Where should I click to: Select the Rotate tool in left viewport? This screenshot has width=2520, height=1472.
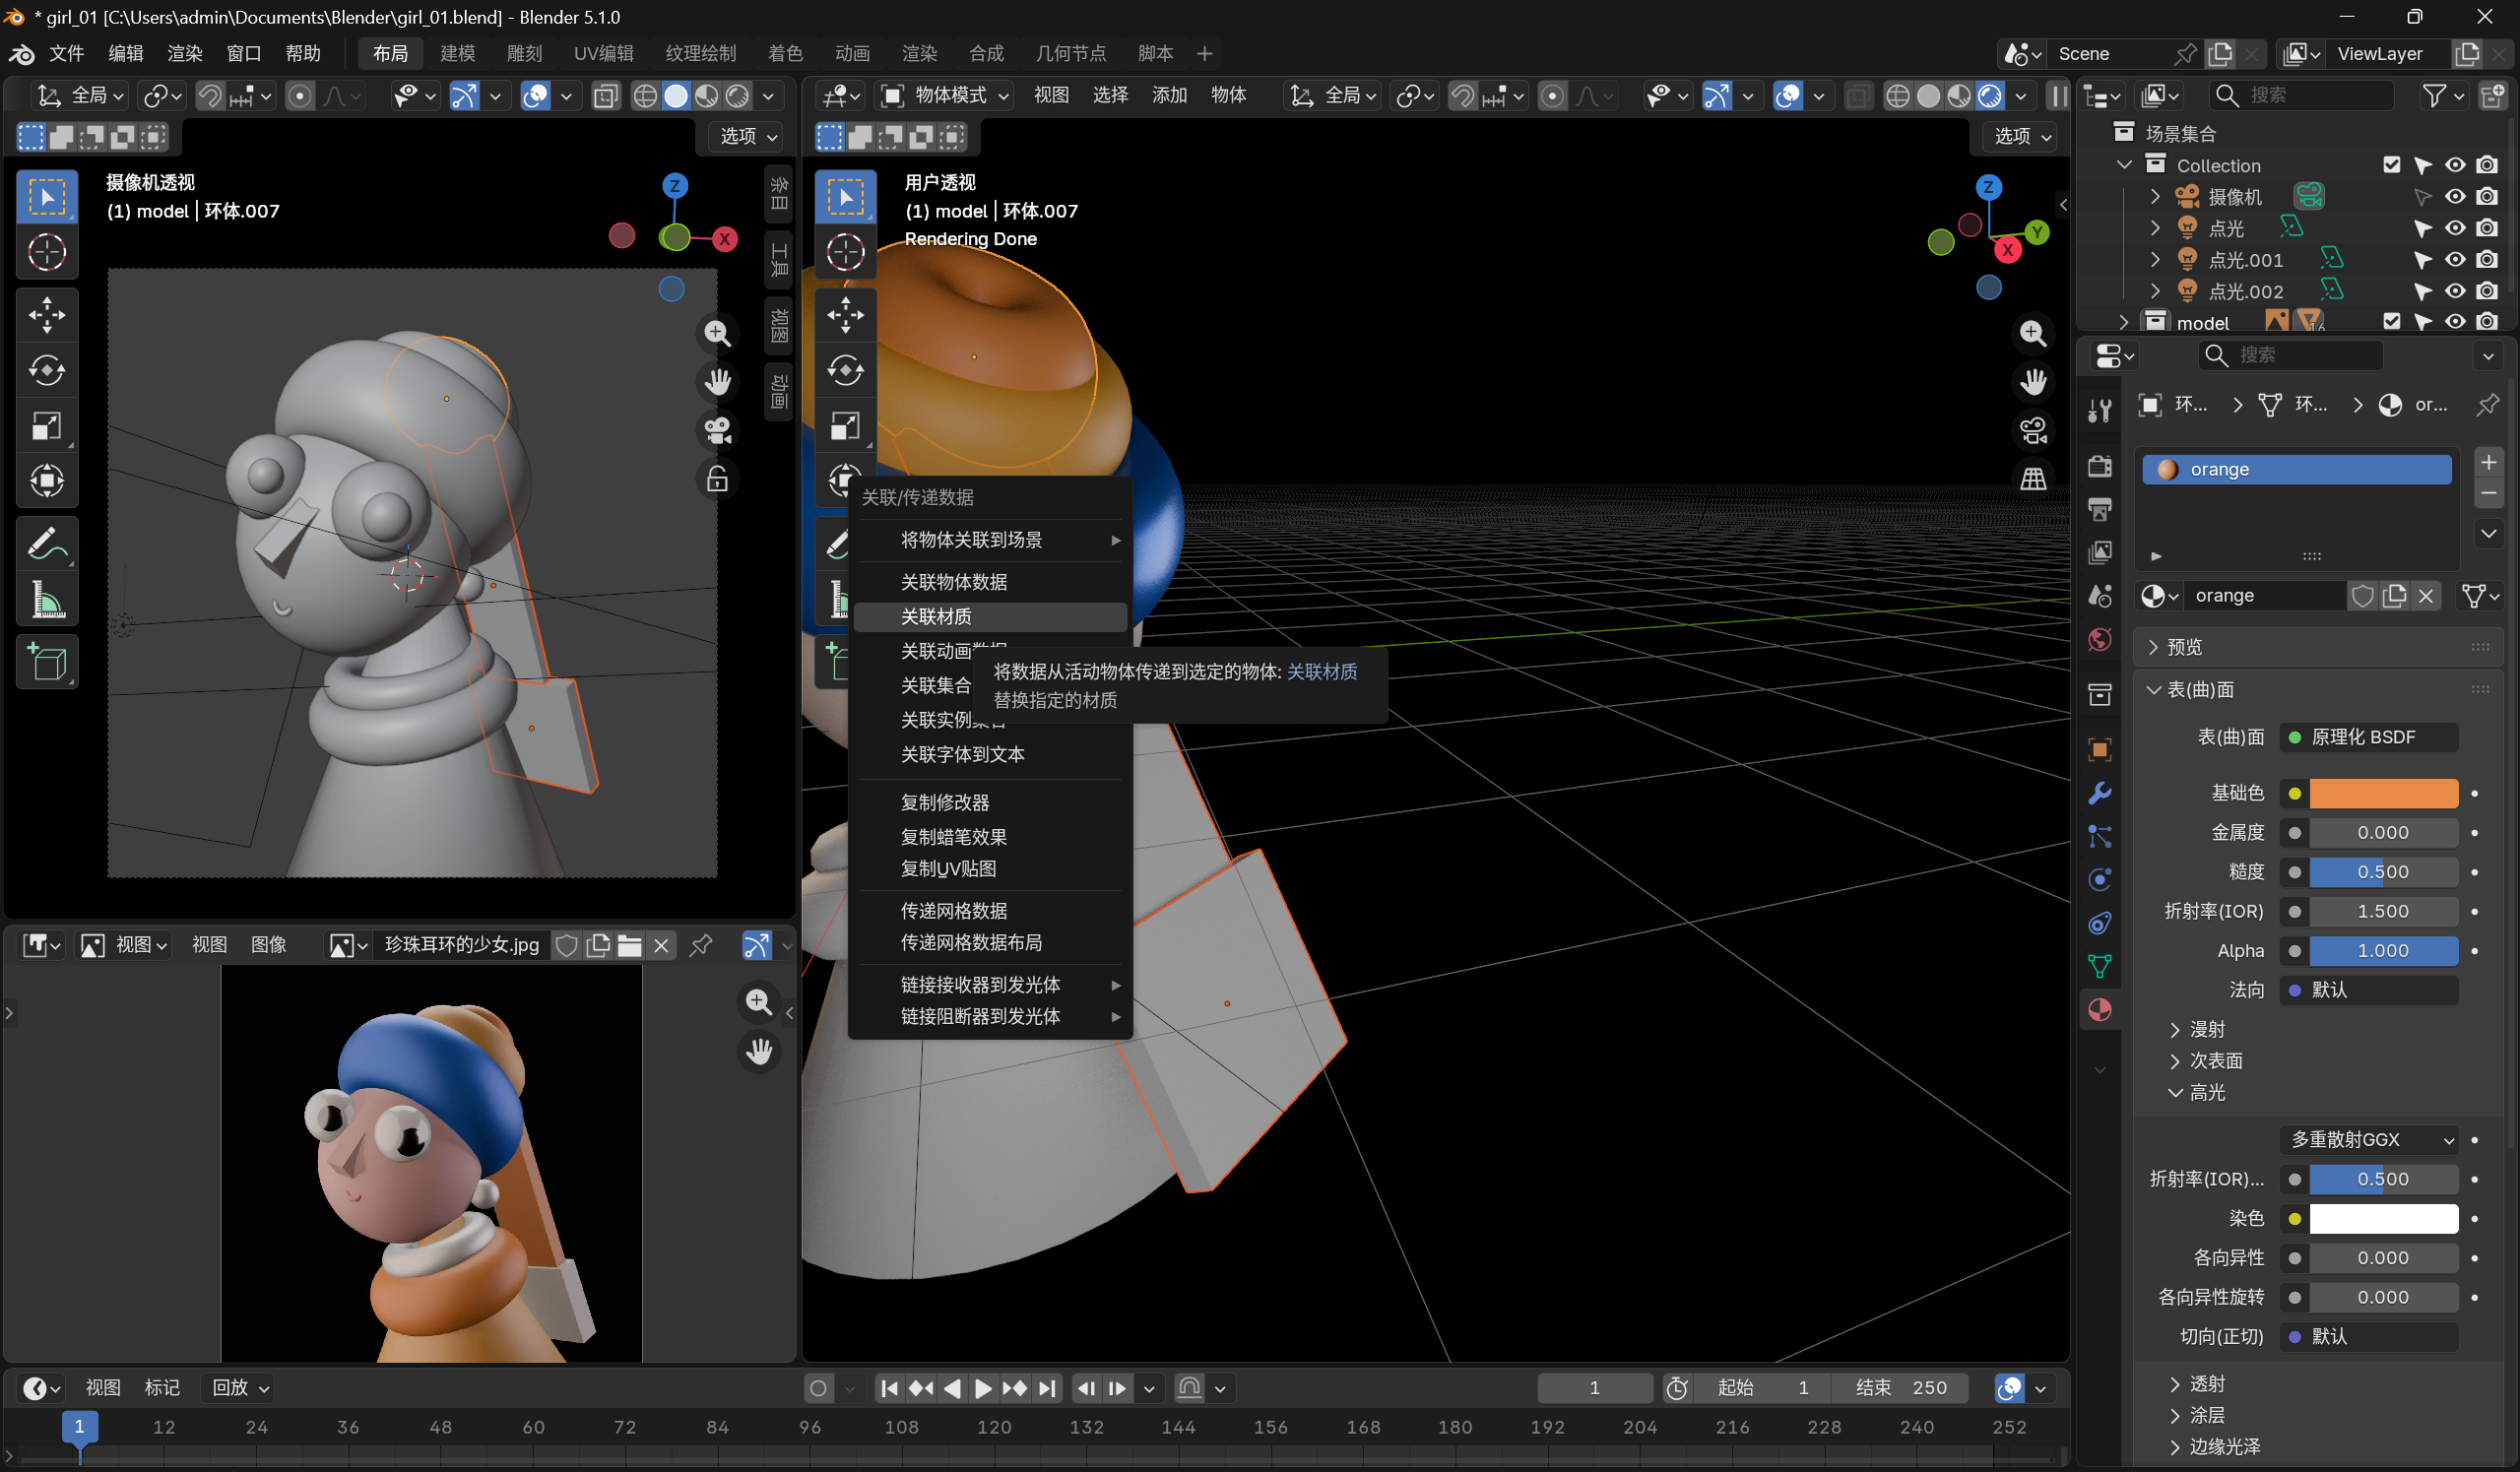(x=46, y=371)
